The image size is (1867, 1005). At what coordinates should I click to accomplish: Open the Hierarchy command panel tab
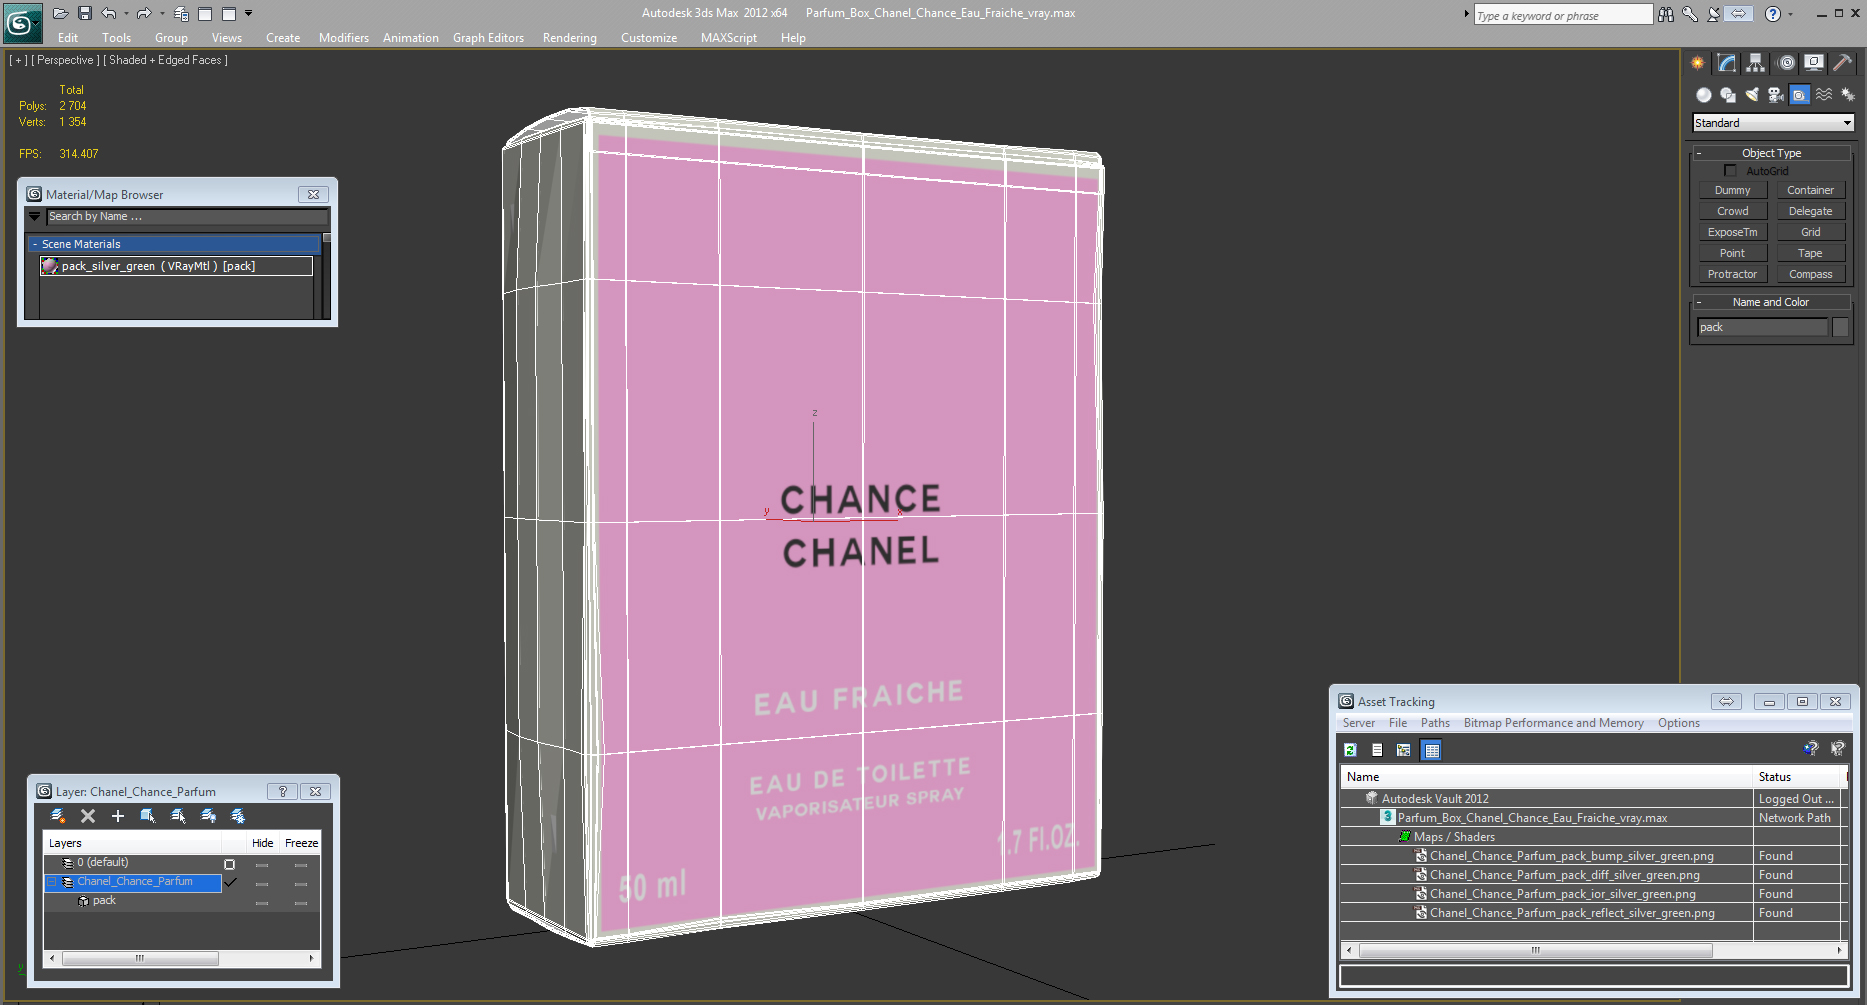(1756, 63)
